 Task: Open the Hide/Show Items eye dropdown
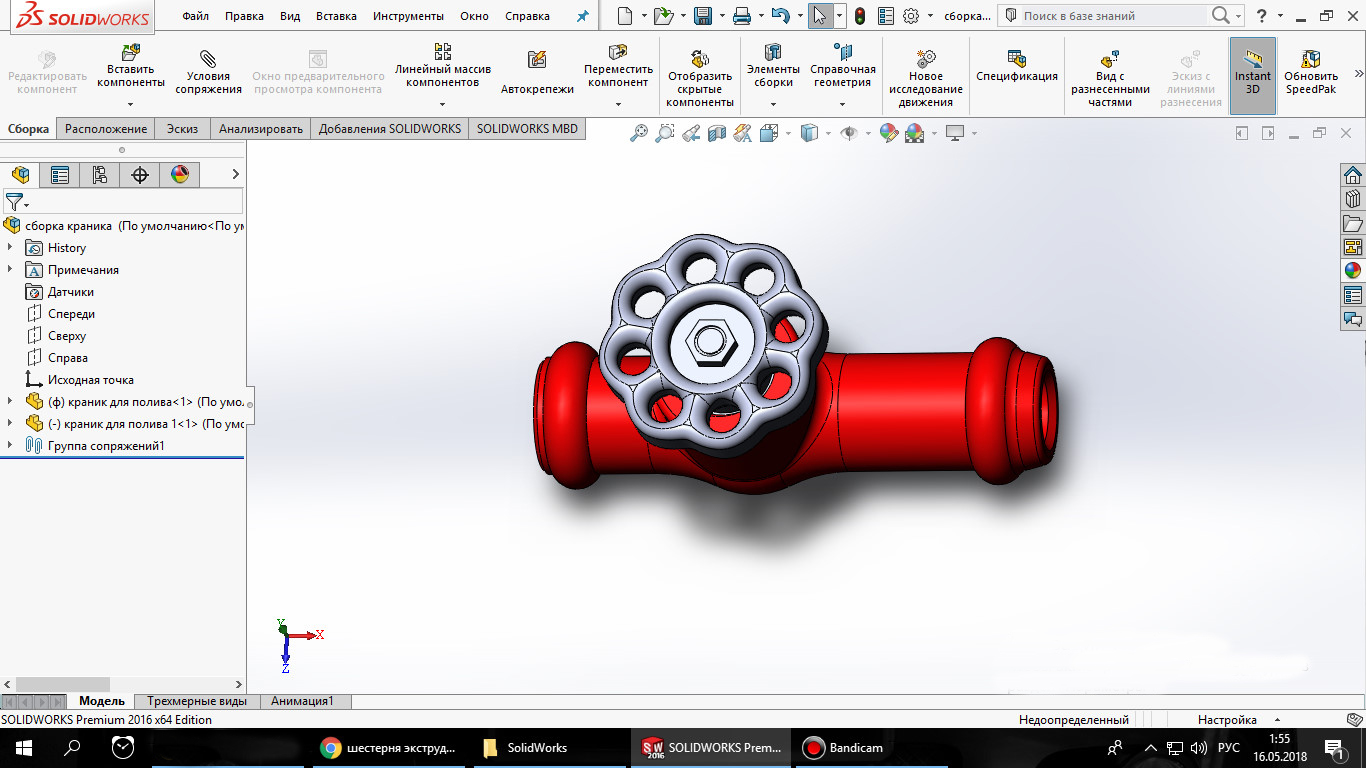click(868, 133)
